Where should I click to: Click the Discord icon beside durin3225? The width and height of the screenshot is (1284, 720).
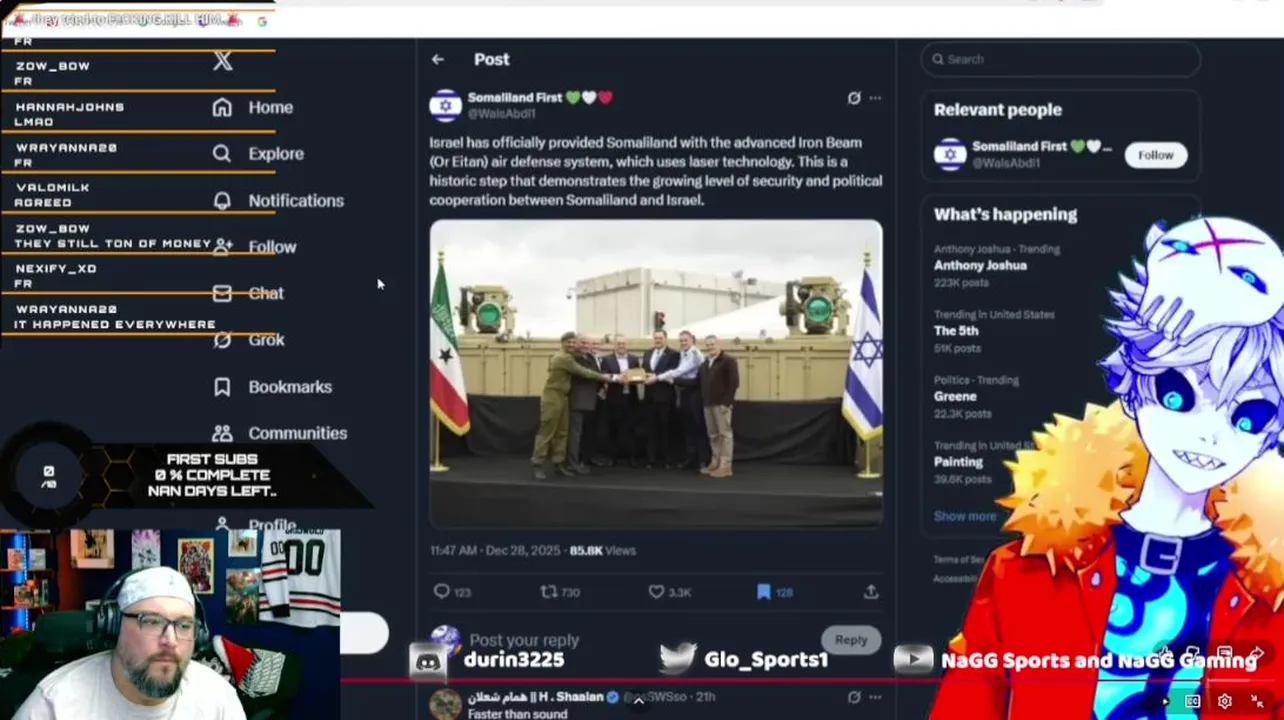(x=428, y=660)
